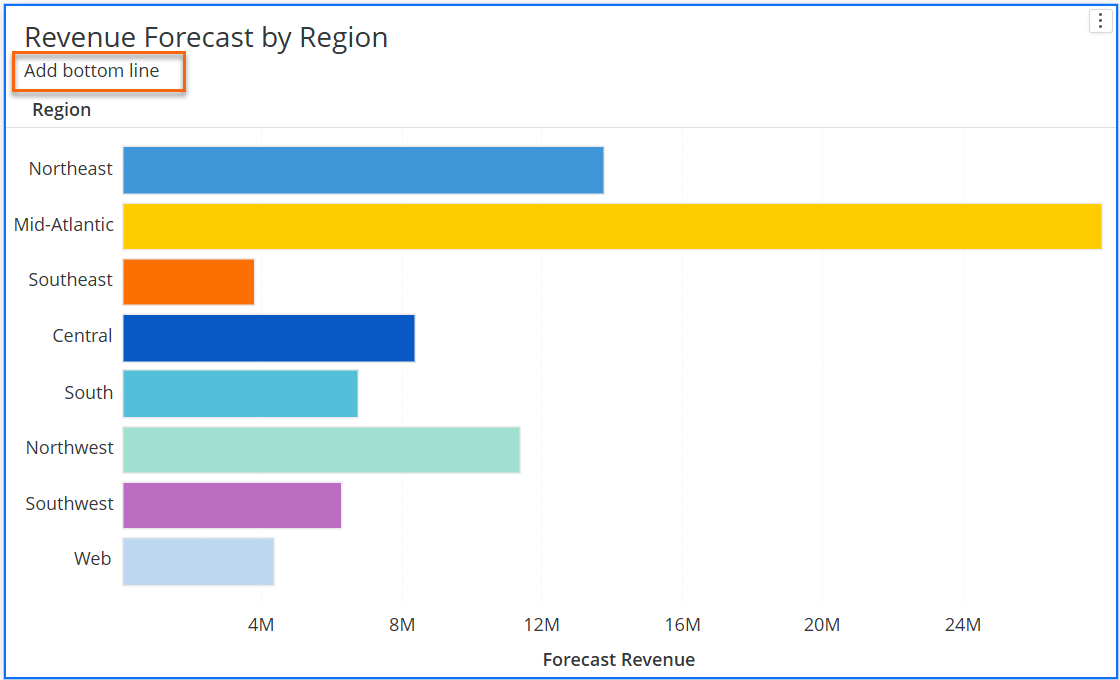
Task: Click the dark blue Central bar
Action: [x=268, y=338]
